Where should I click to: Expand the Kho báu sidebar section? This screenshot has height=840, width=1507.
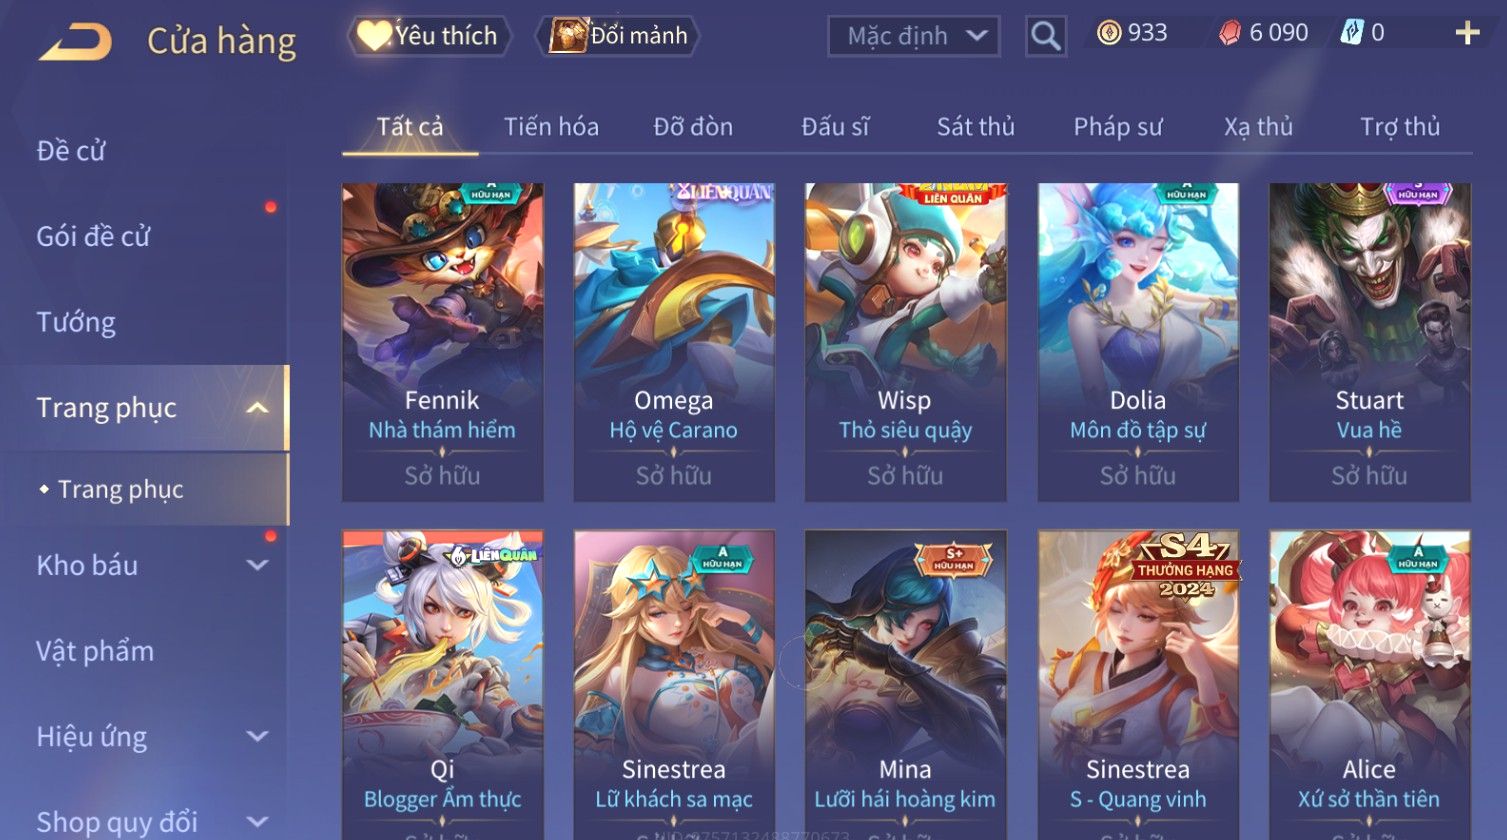[257, 565]
